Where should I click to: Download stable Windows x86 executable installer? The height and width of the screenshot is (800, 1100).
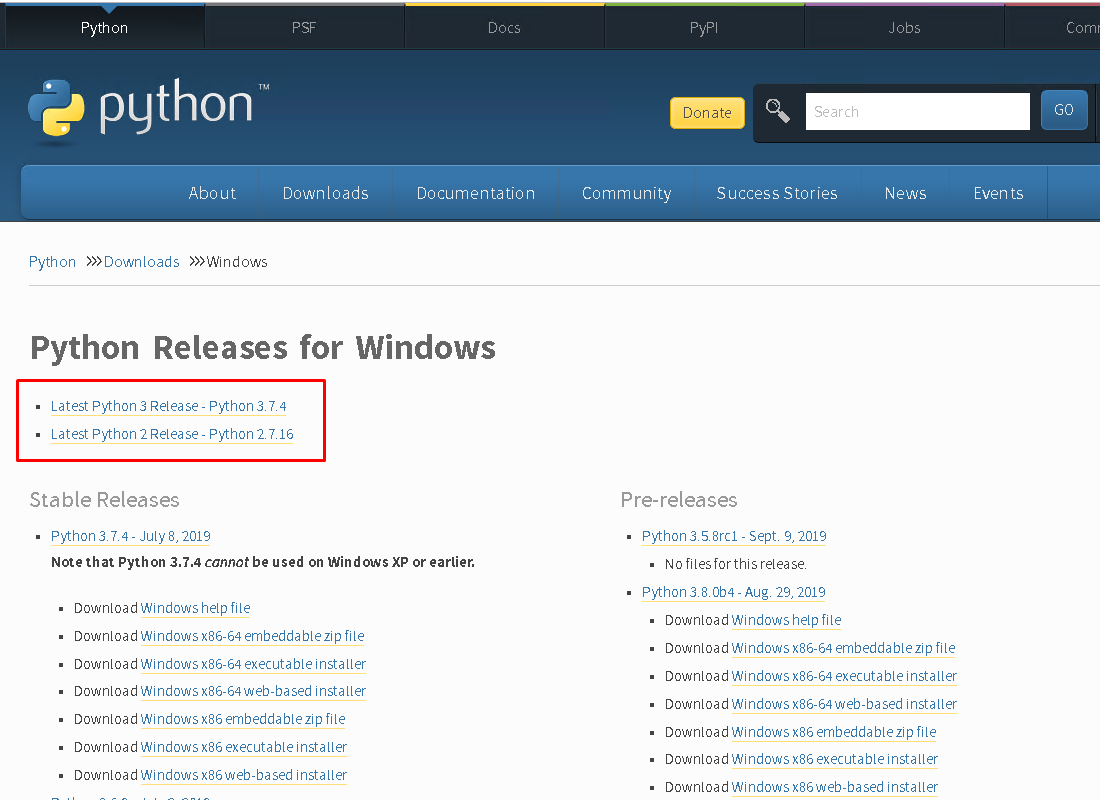(243, 747)
